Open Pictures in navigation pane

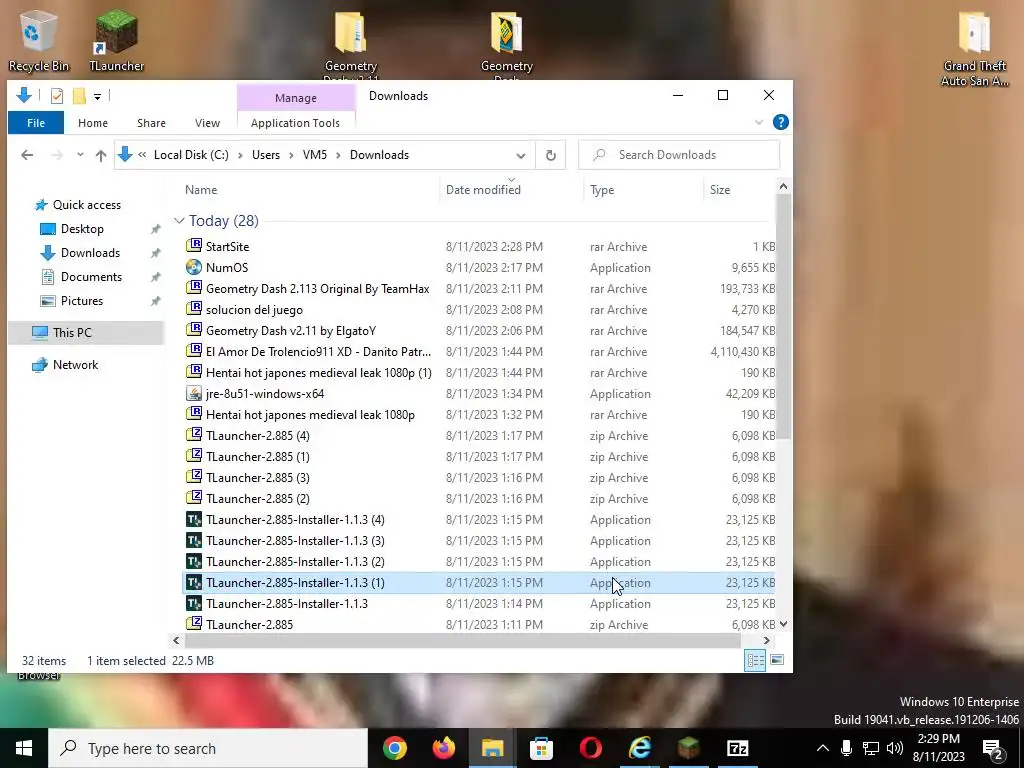click(82, 301)
